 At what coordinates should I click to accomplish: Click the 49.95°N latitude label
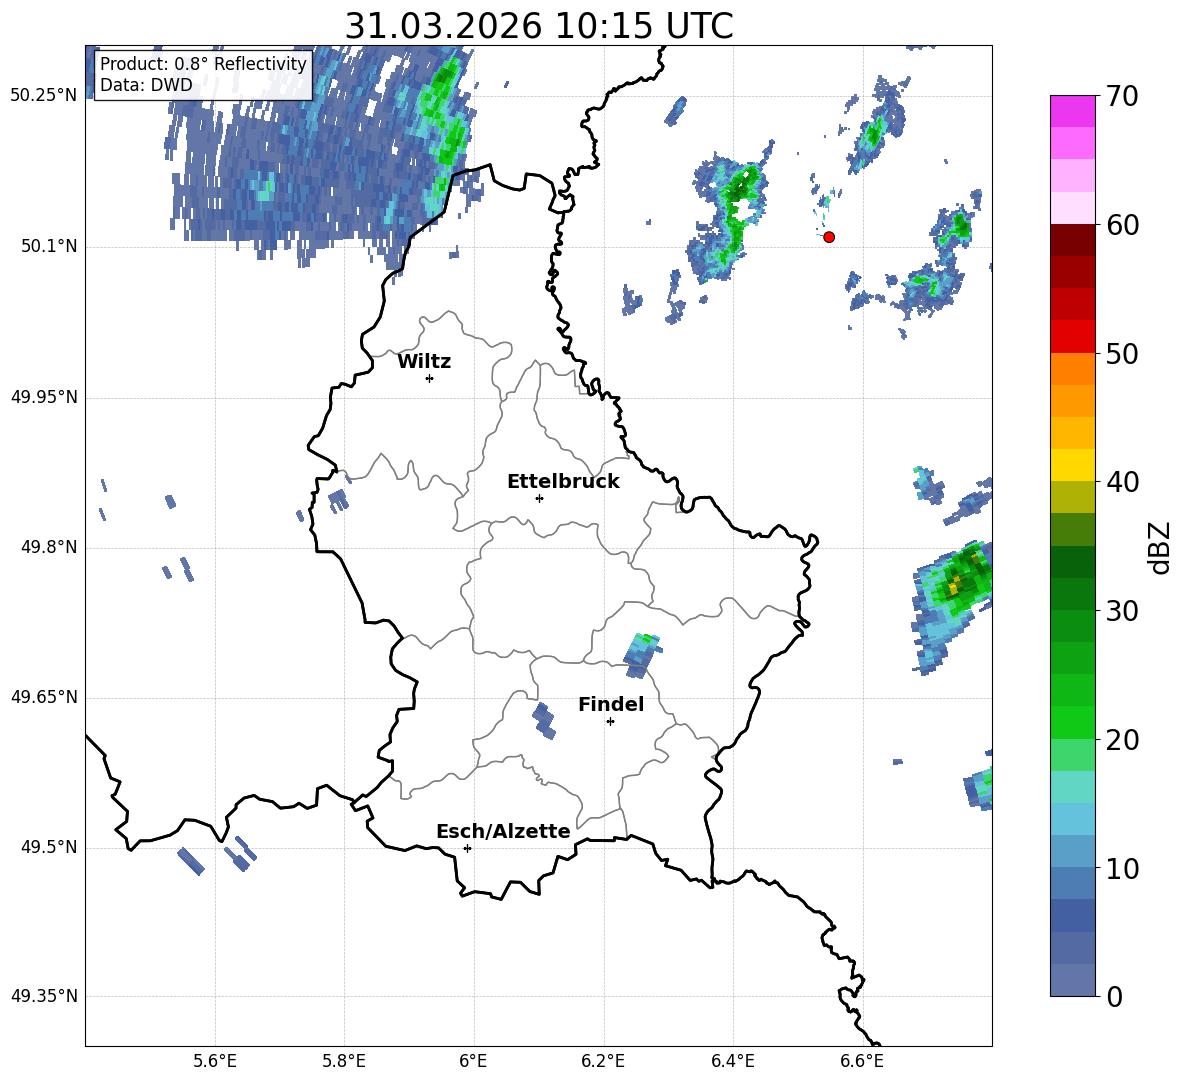[x=44, y=397]
